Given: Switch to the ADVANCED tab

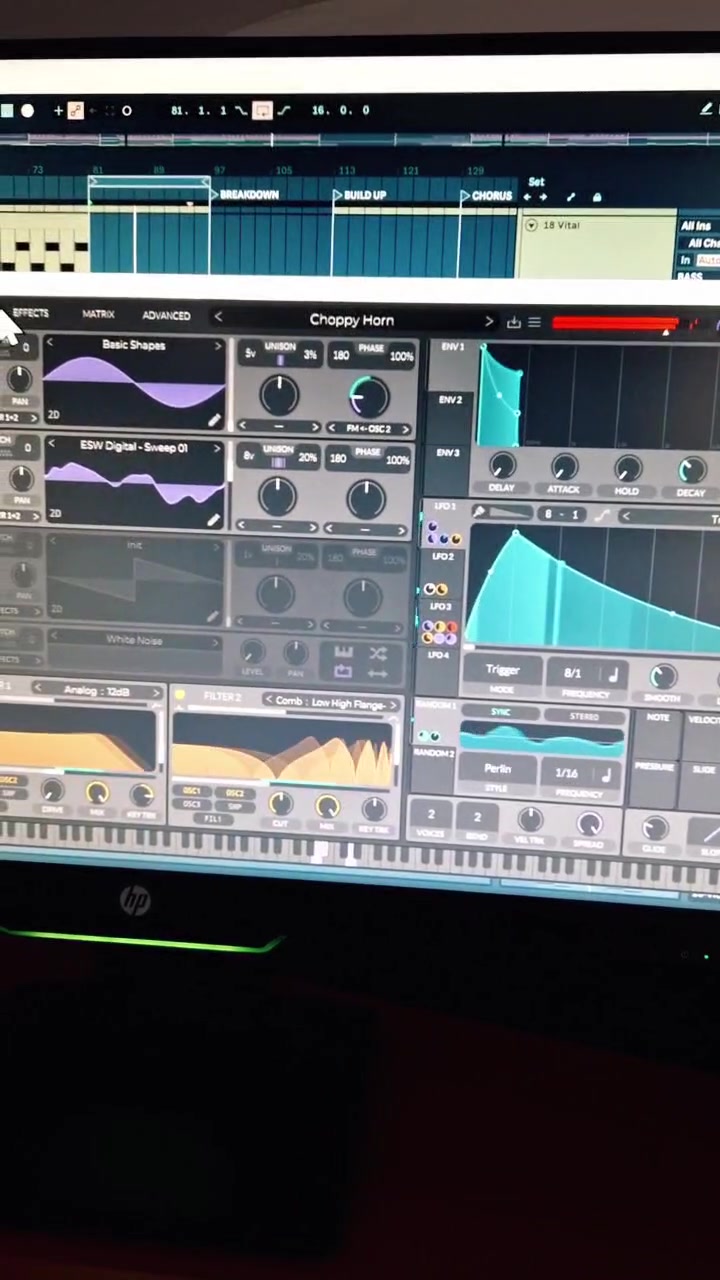Looking at the screenshot, I should pos(166,315).
